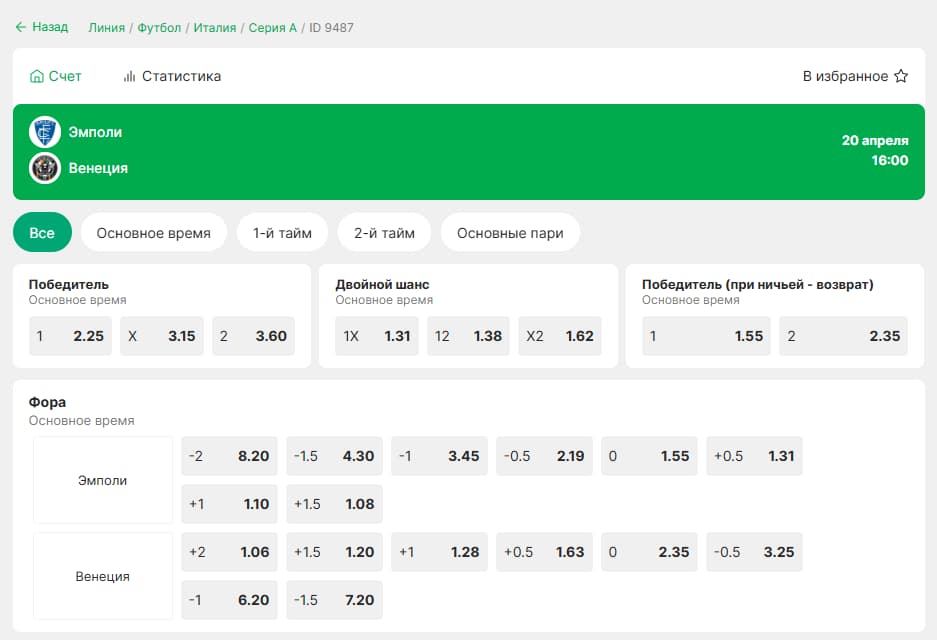Select Эмполи handicap 0 at 1.55
The width and height of the screenshot is (937, 640).
pos(650,456)
